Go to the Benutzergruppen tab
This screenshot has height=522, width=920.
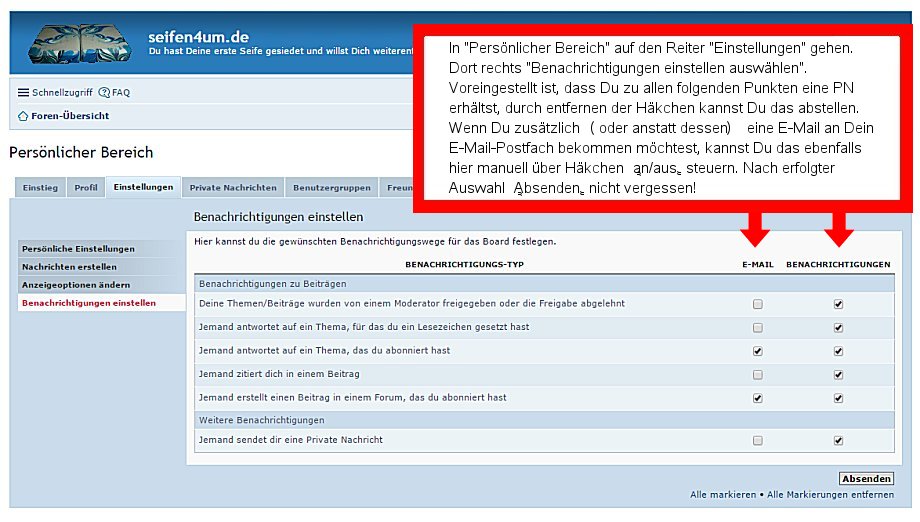click(x=331, y=188)
